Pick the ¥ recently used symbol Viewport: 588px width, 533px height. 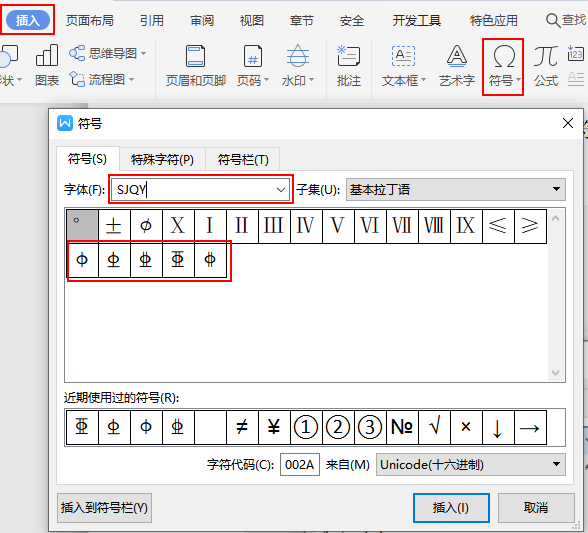274,427
